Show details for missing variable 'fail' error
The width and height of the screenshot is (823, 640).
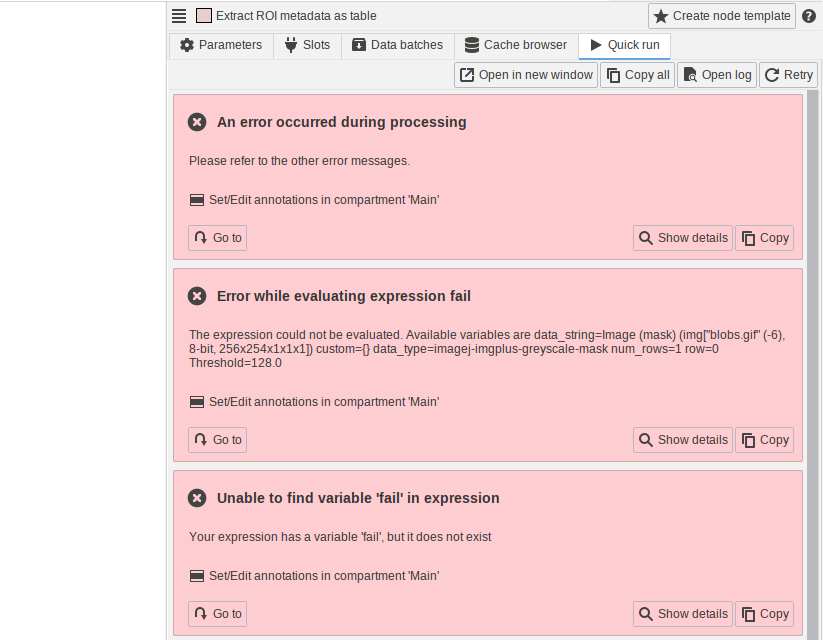pyautogui.click(x=682, y=614)
